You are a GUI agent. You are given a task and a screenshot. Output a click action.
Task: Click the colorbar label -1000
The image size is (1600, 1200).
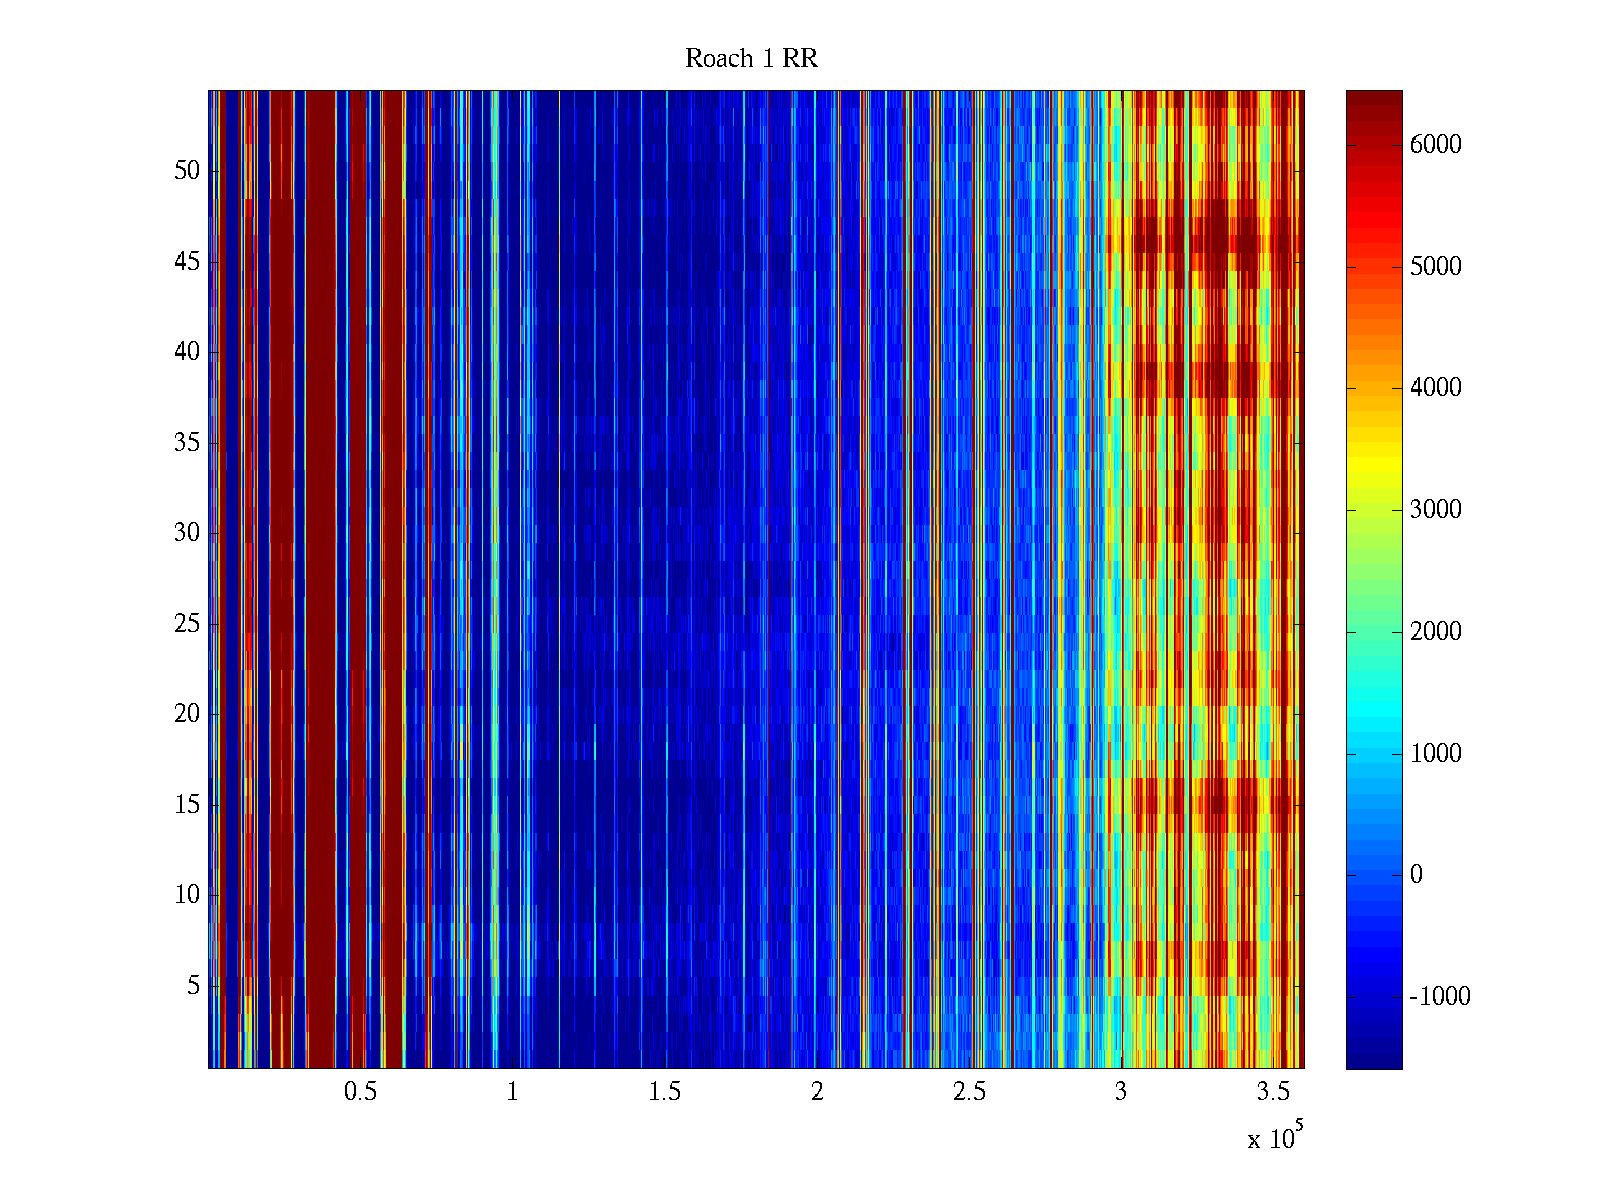click(1439, 997)
